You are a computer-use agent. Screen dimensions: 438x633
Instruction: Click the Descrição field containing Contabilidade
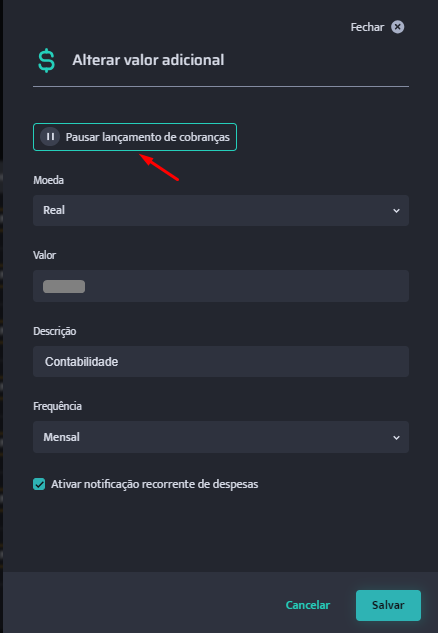(x=221, y=361)
